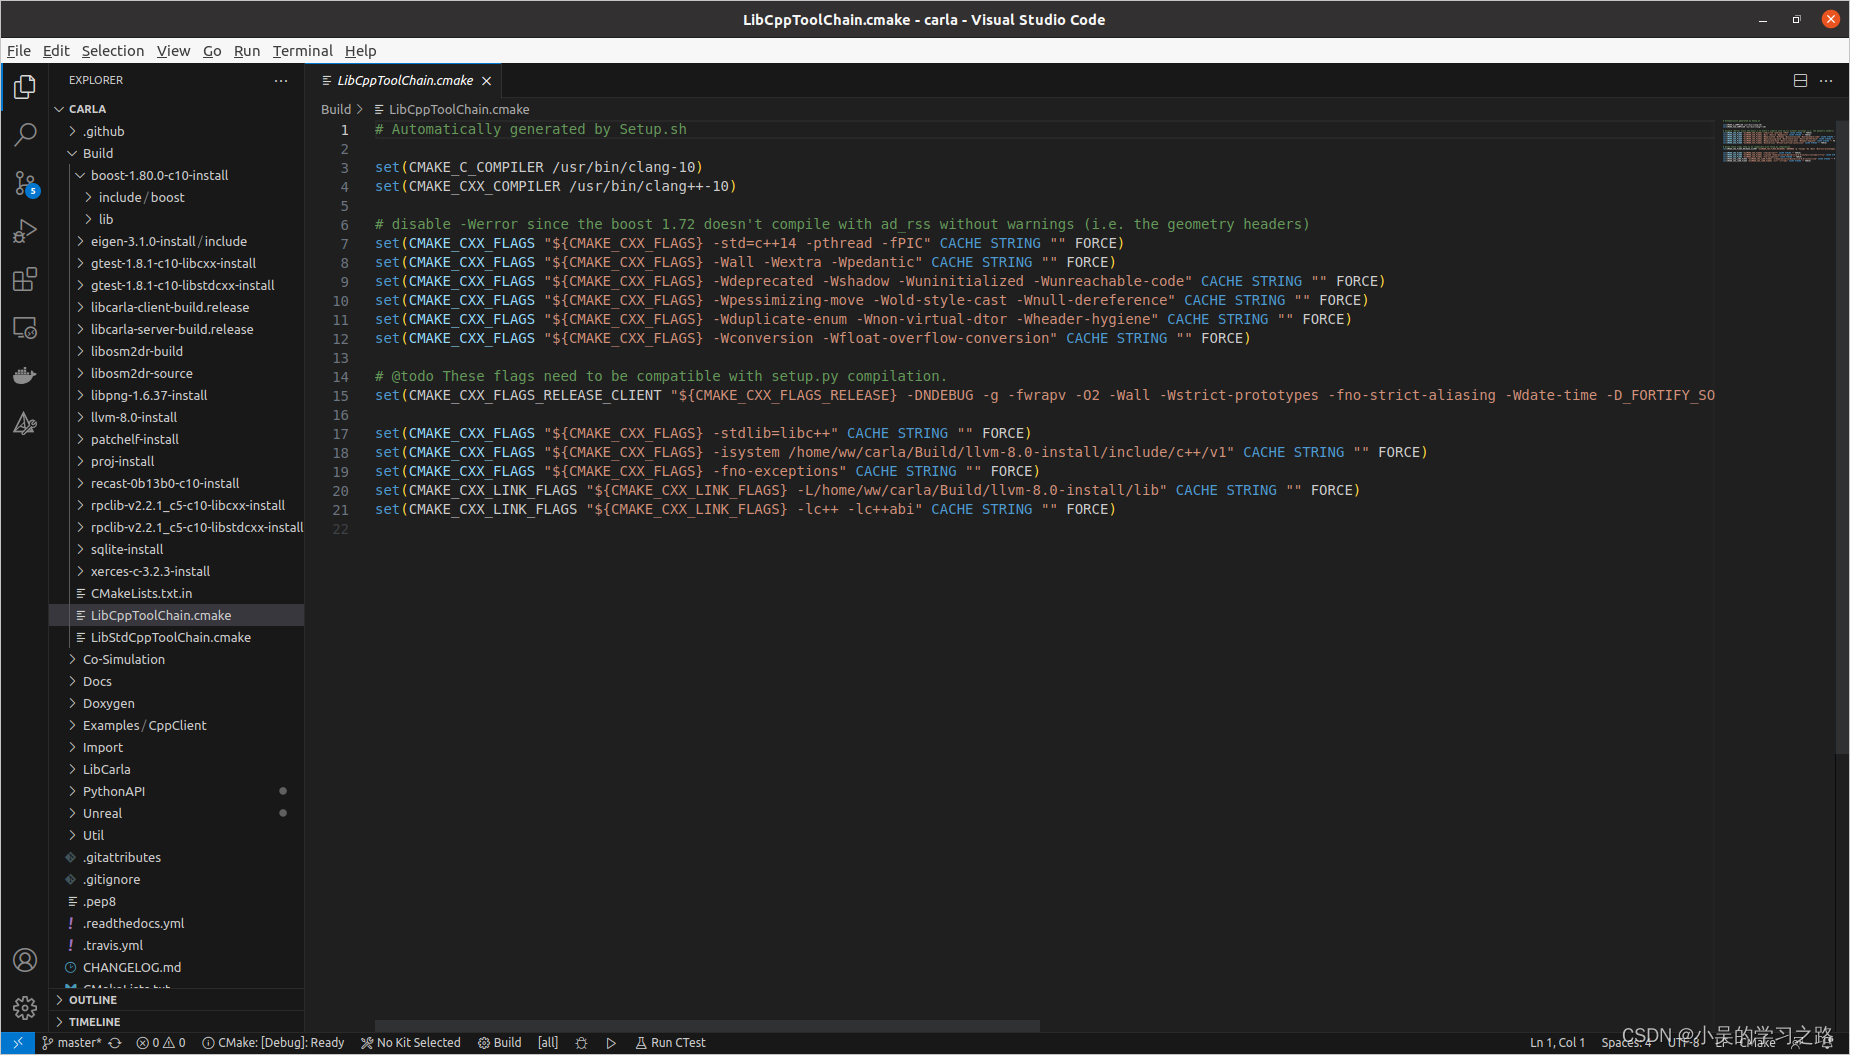
Task: Launch the target with play icon
Action: 611,1042
